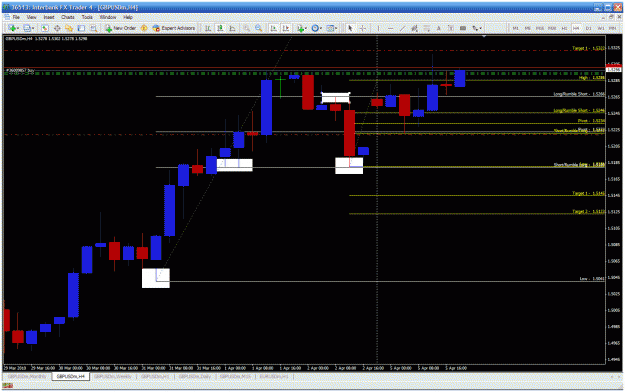This screenshot has height=392, width=625.
Task: Switch to M30 timeframe
Action: point(552,28)
